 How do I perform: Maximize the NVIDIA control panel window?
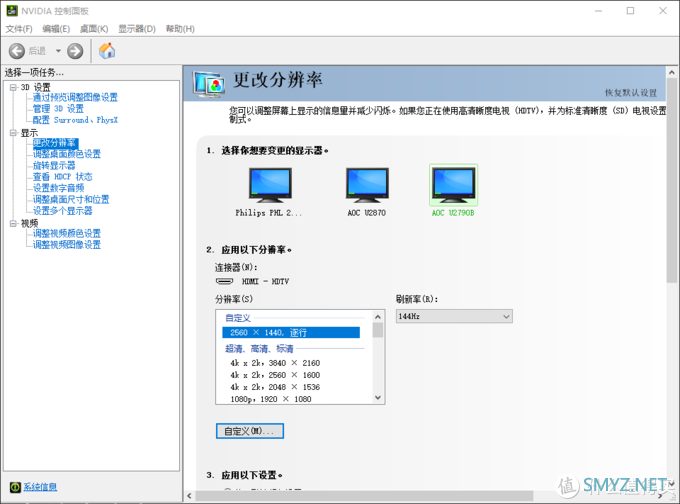pyautogui.click(x=631, y=11)
